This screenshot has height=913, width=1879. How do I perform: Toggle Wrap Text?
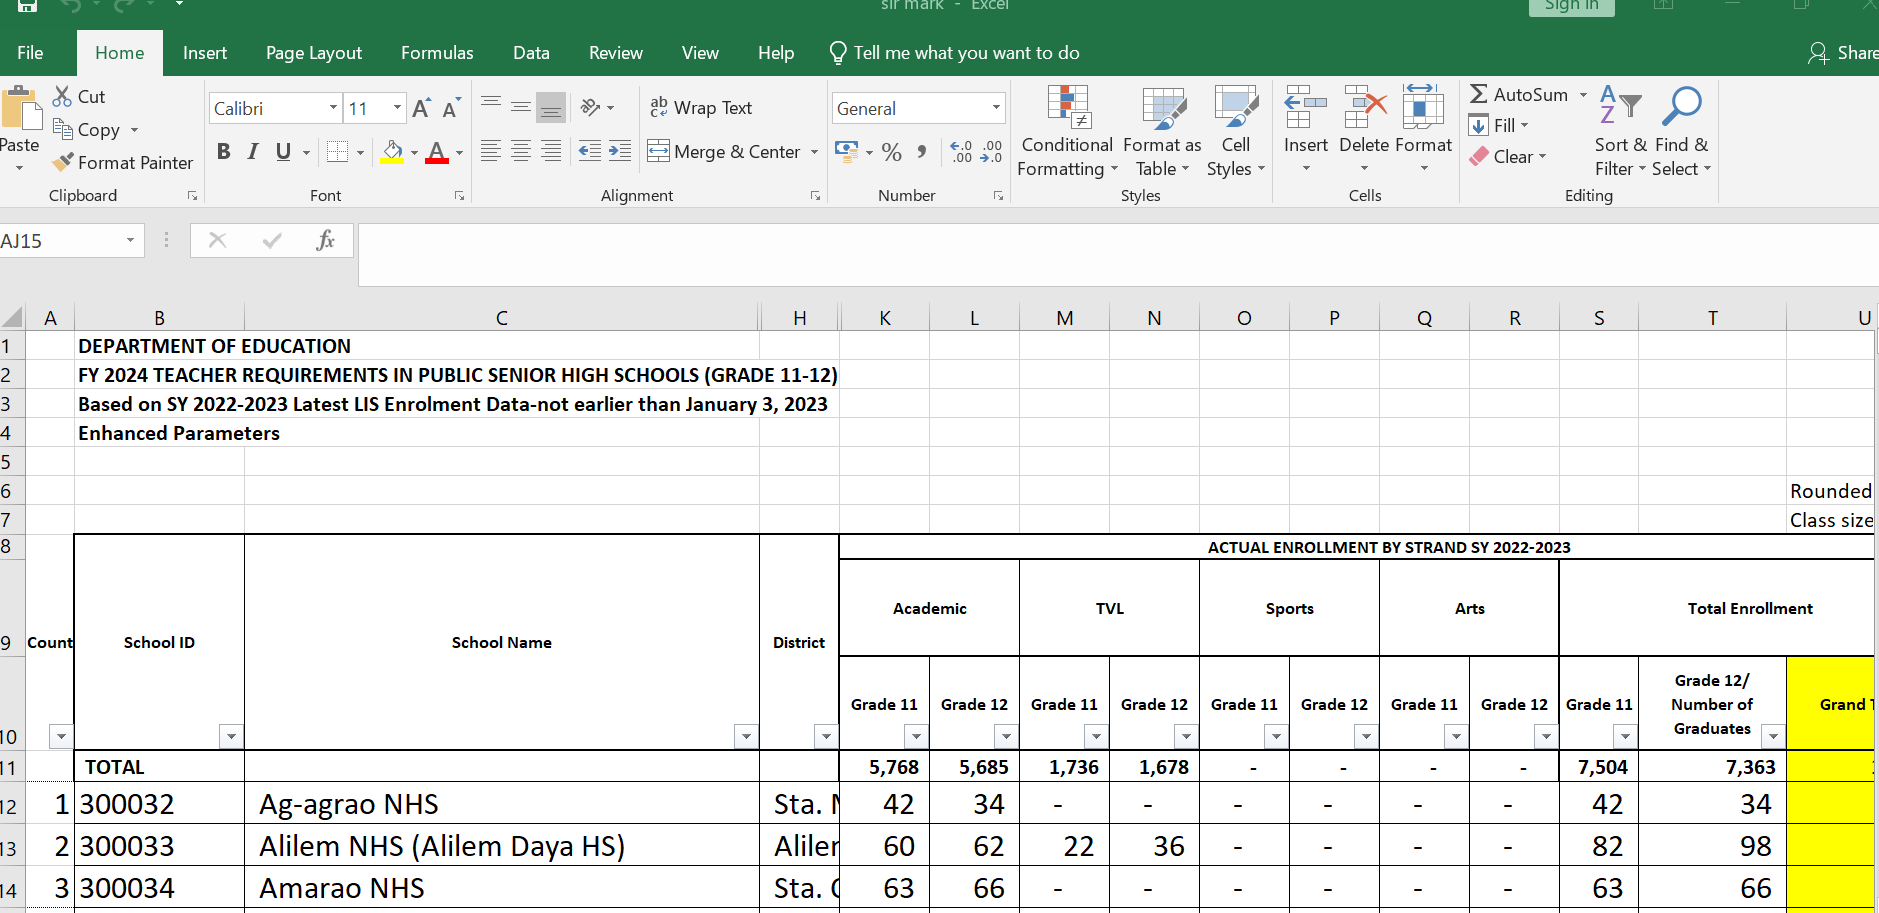(x=701, y=107)
